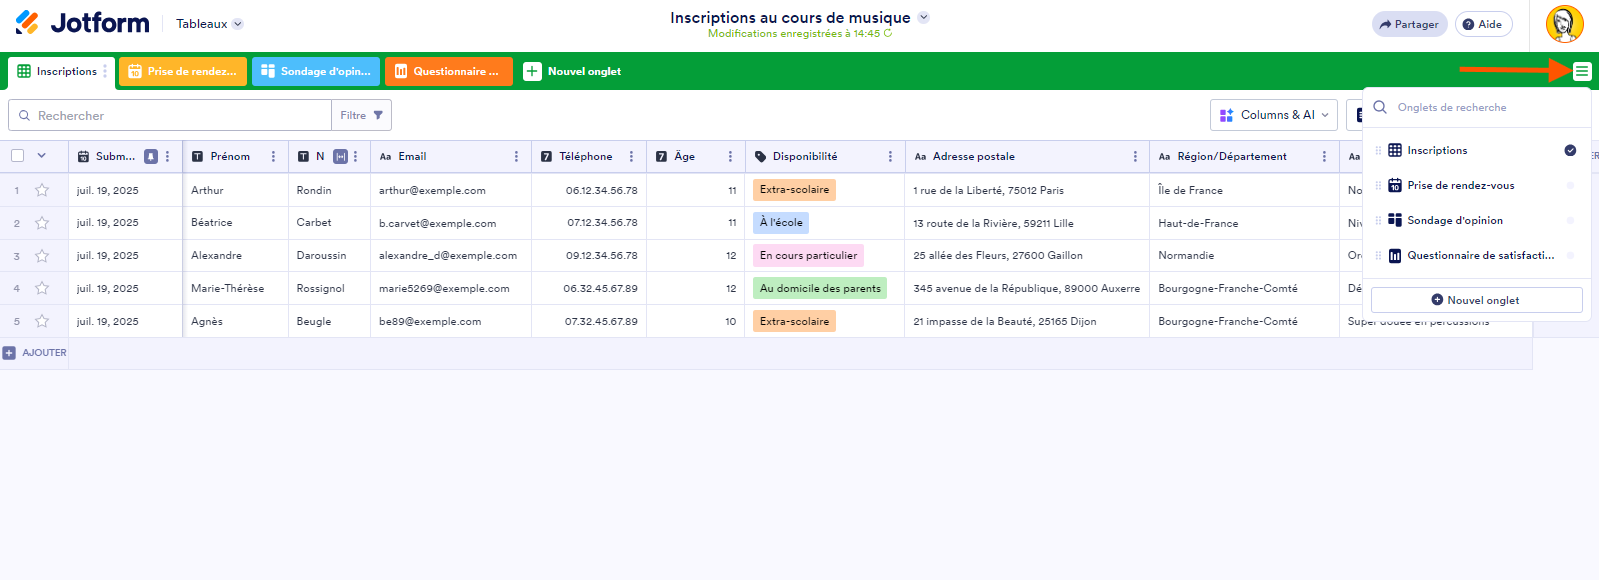Open Disponibilité column options menu
1599x580 pixels.
(x=890, y=157)
